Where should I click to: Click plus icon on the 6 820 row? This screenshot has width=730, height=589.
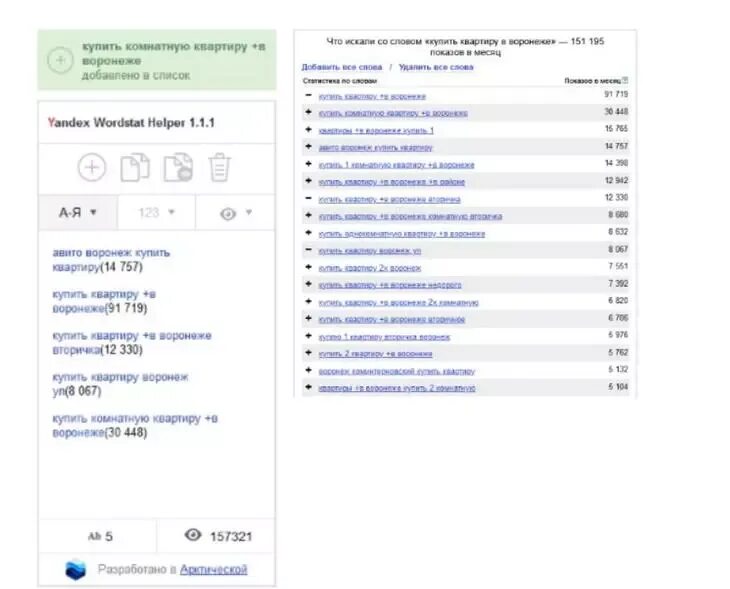[x=308, y=301]
